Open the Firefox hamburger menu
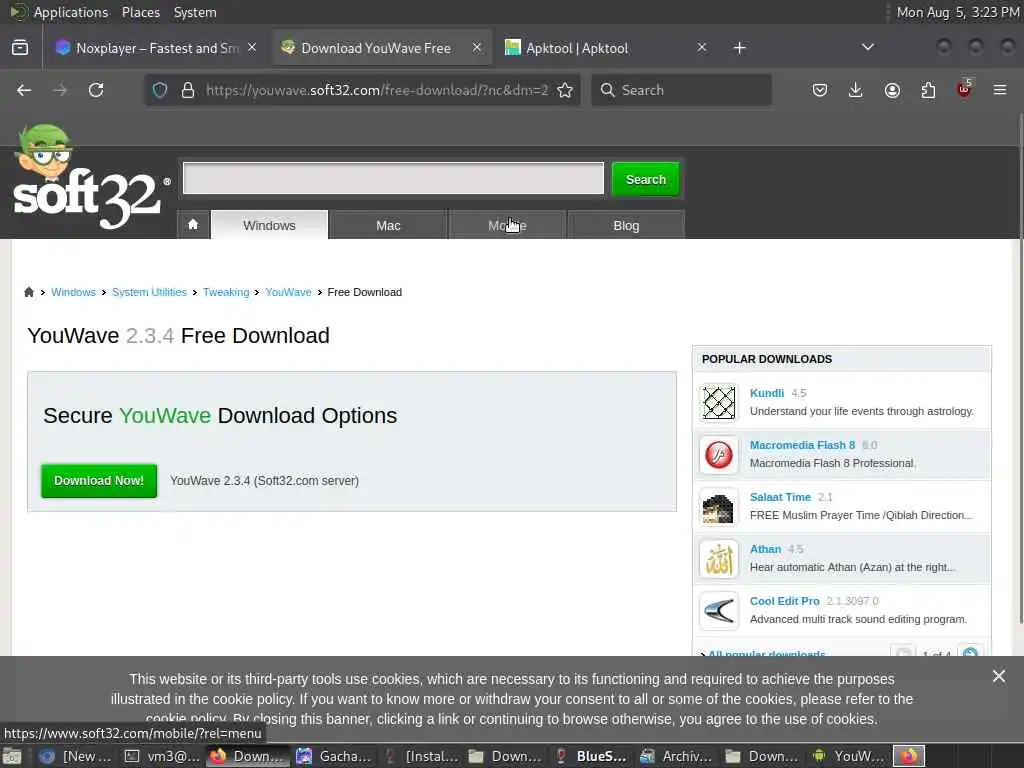 (1000, 90)
